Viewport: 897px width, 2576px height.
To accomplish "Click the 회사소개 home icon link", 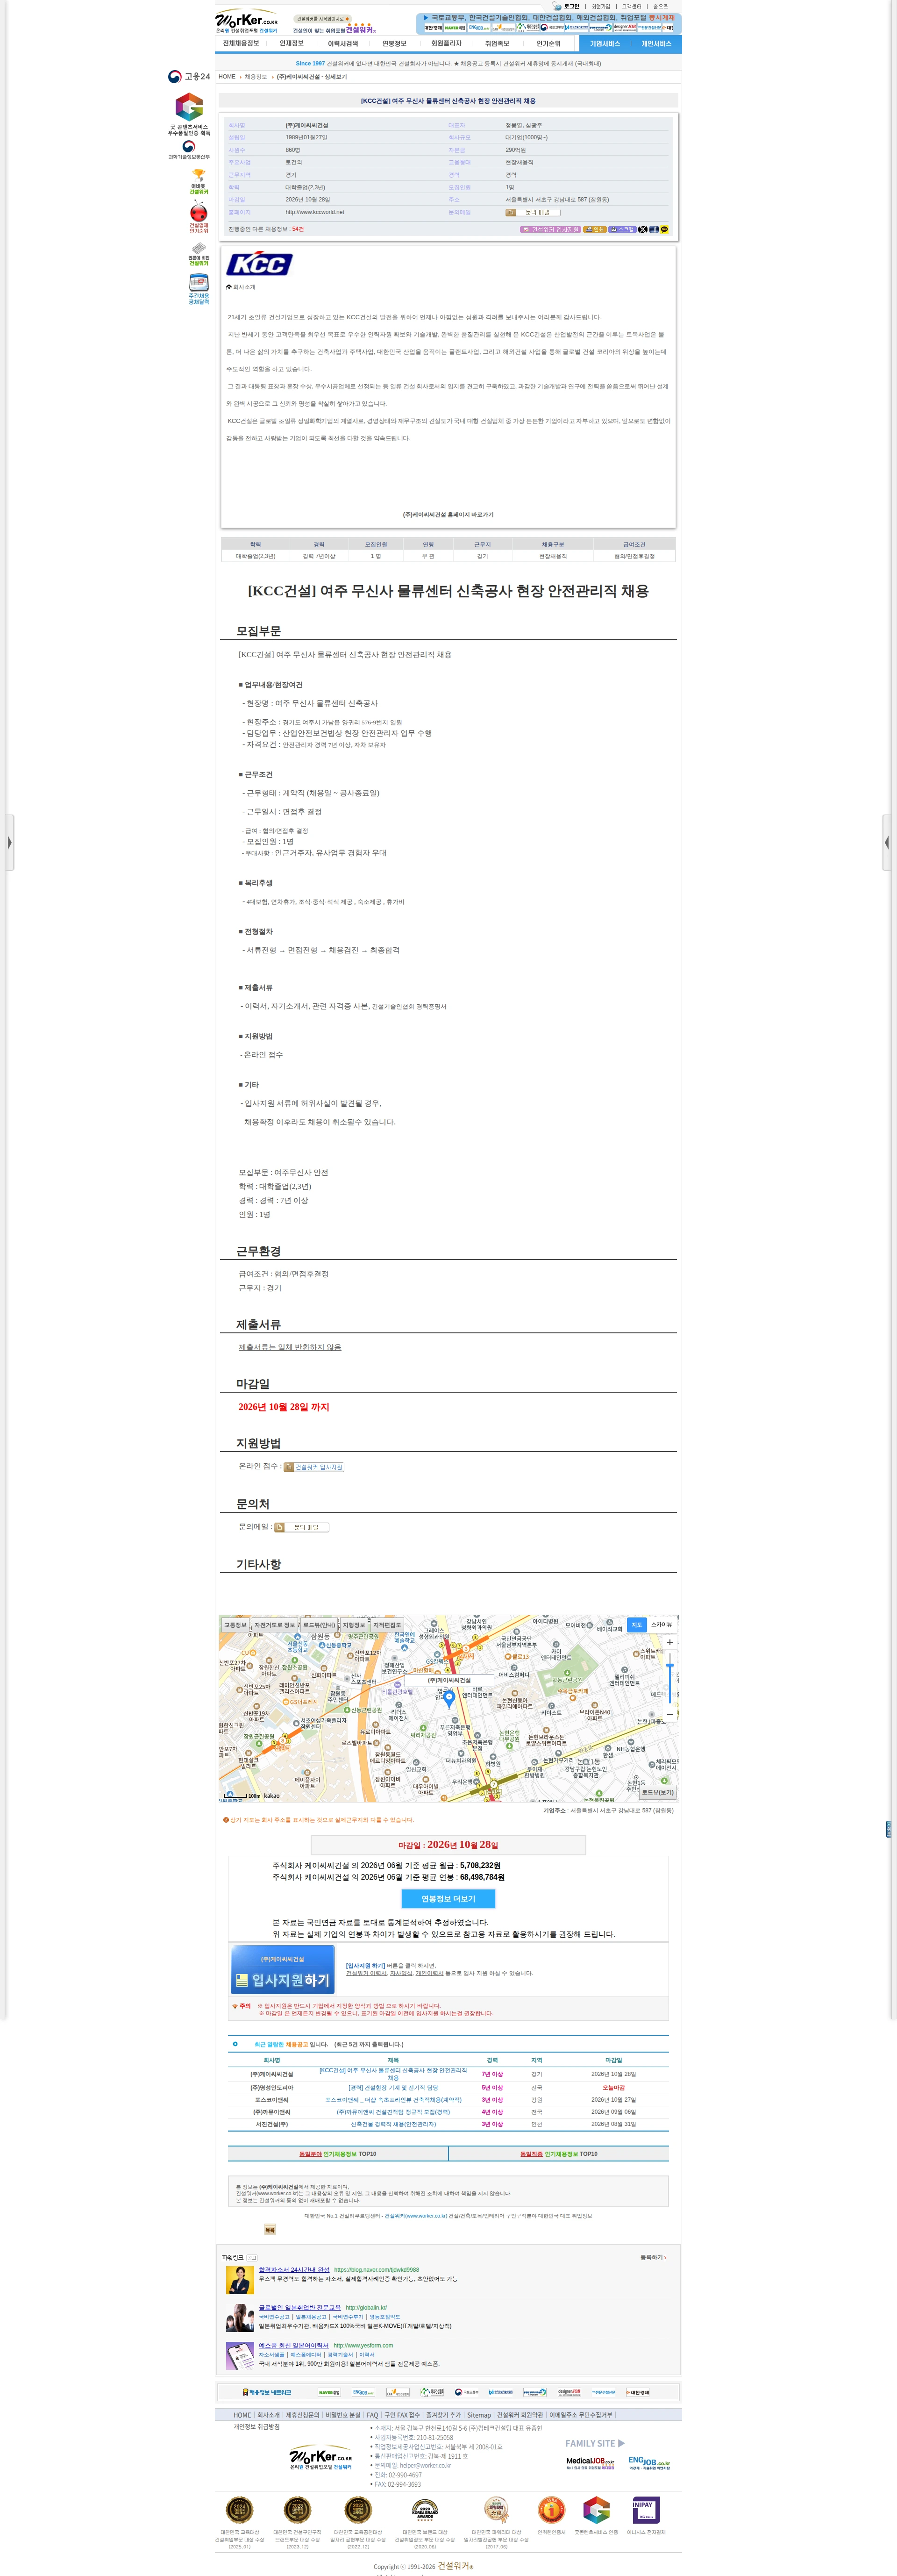I will 241,287.
